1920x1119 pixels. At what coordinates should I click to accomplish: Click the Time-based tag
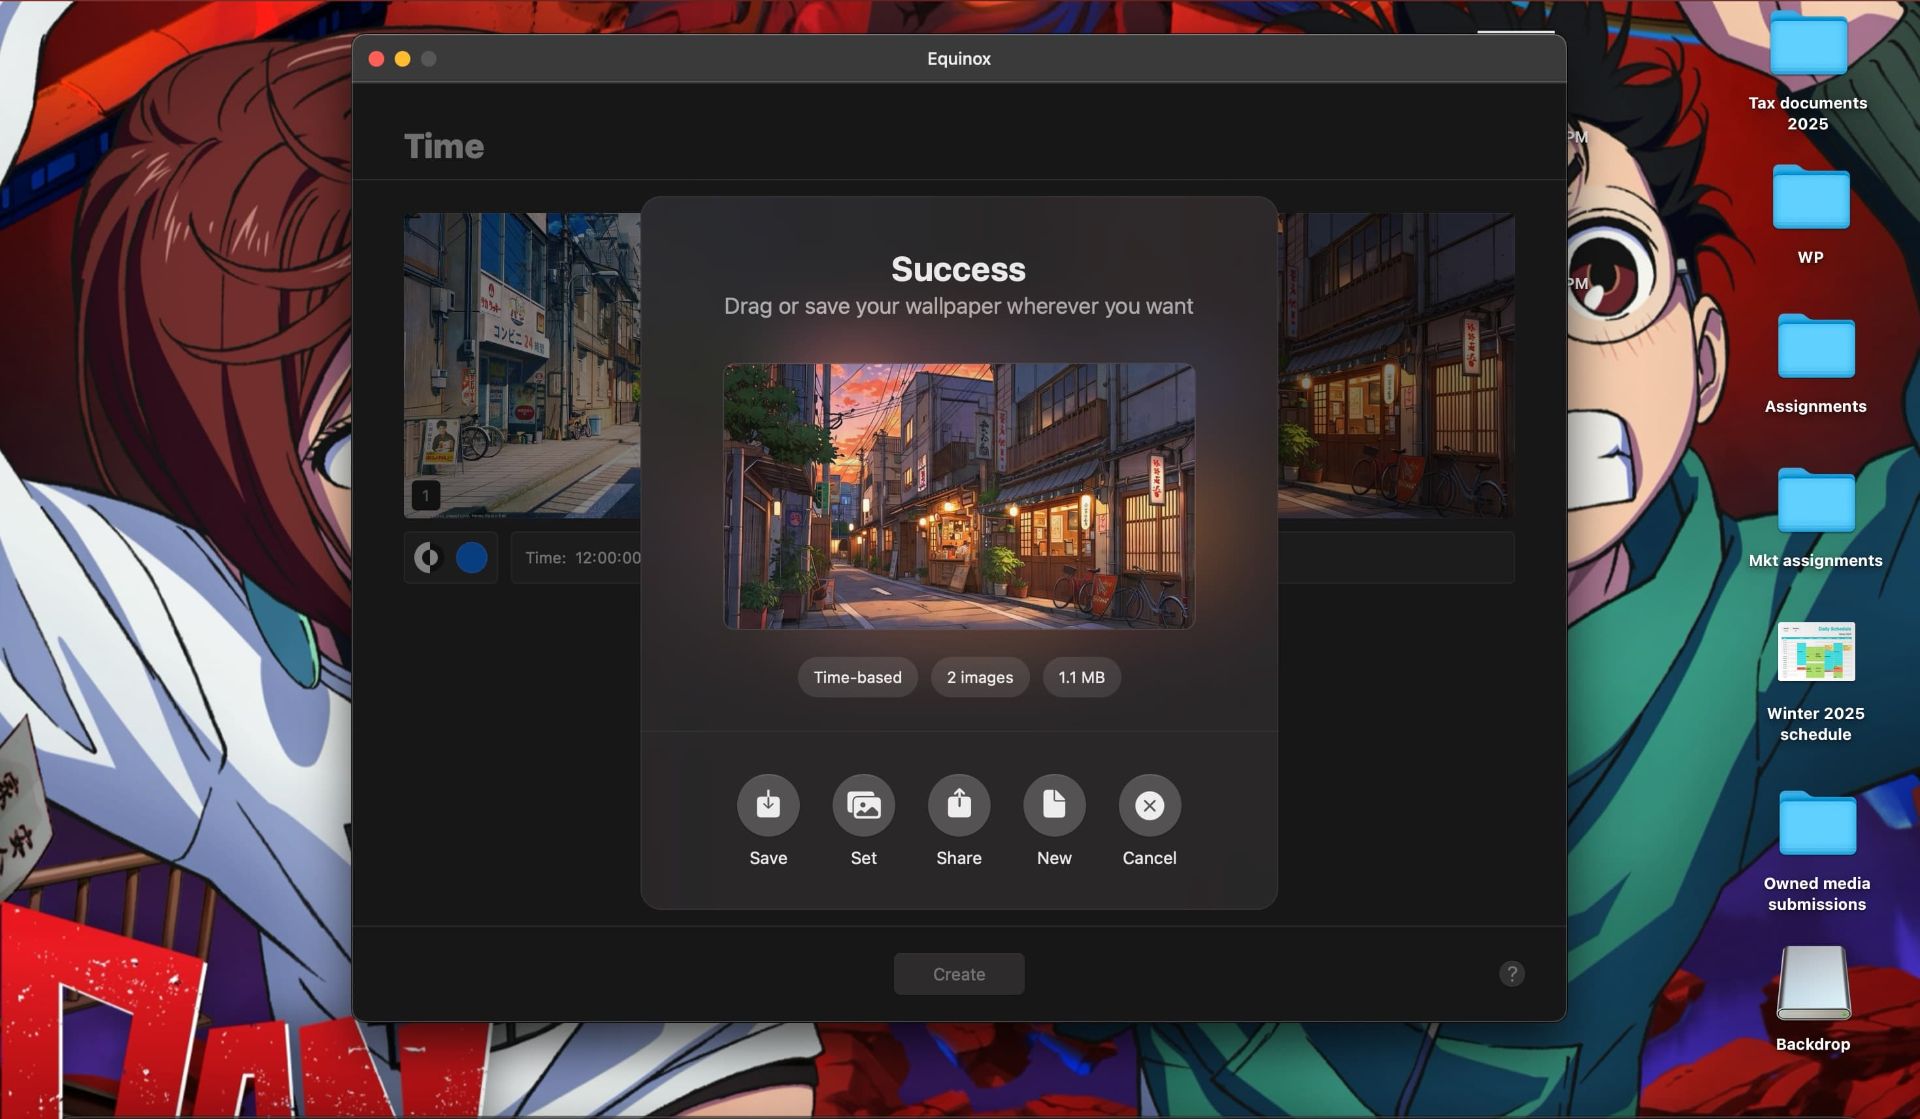click(857, 677)
